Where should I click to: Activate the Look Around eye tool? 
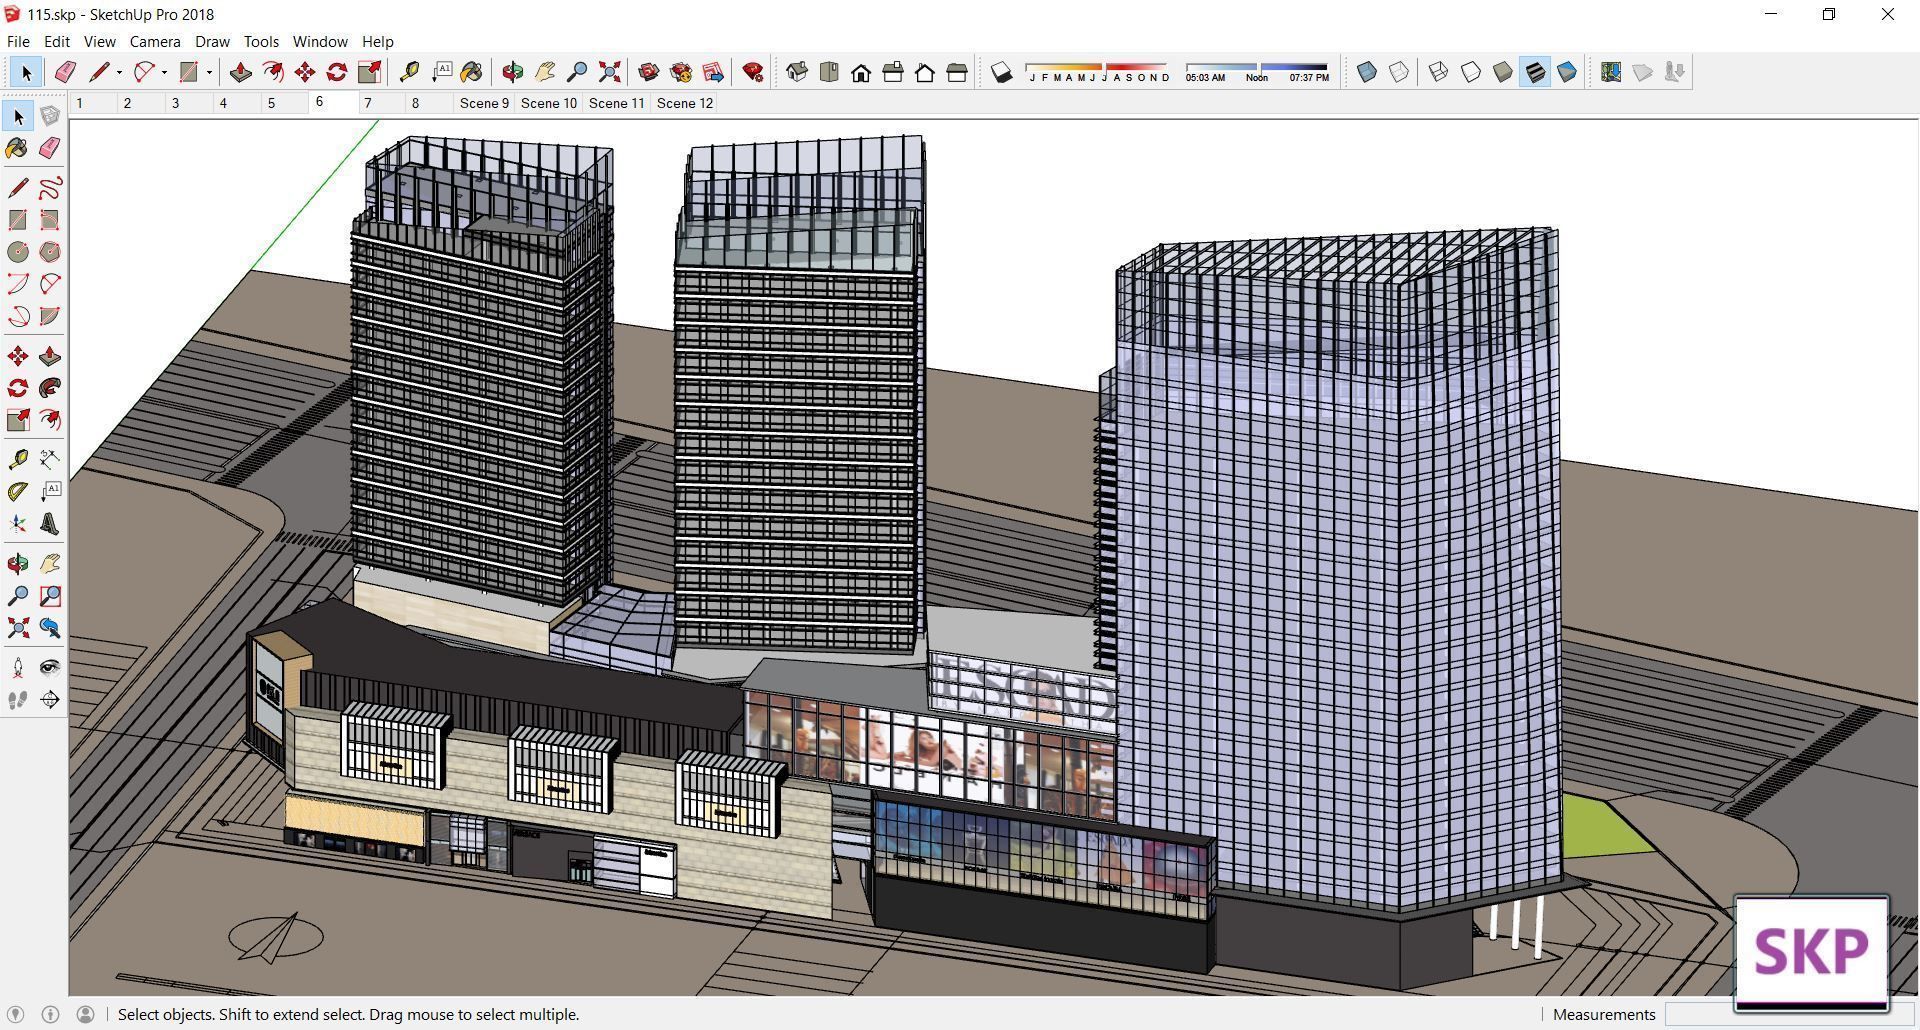coord(50,668)
